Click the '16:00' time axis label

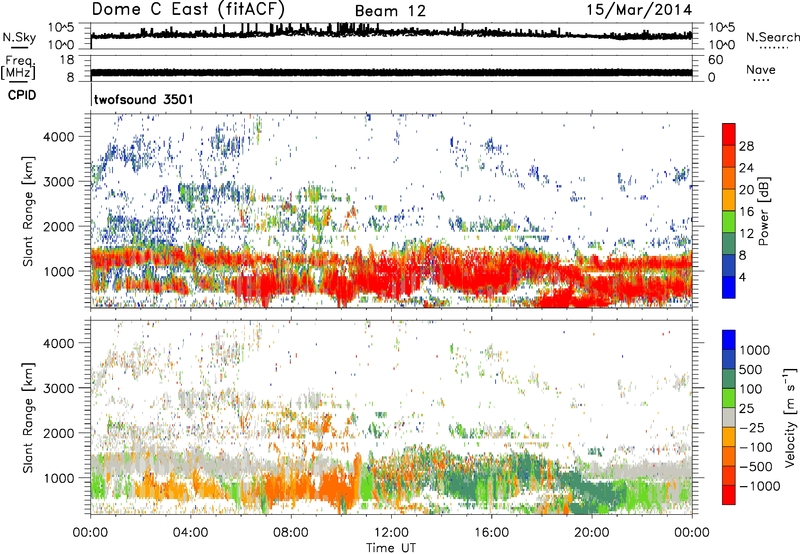[491, 533]
